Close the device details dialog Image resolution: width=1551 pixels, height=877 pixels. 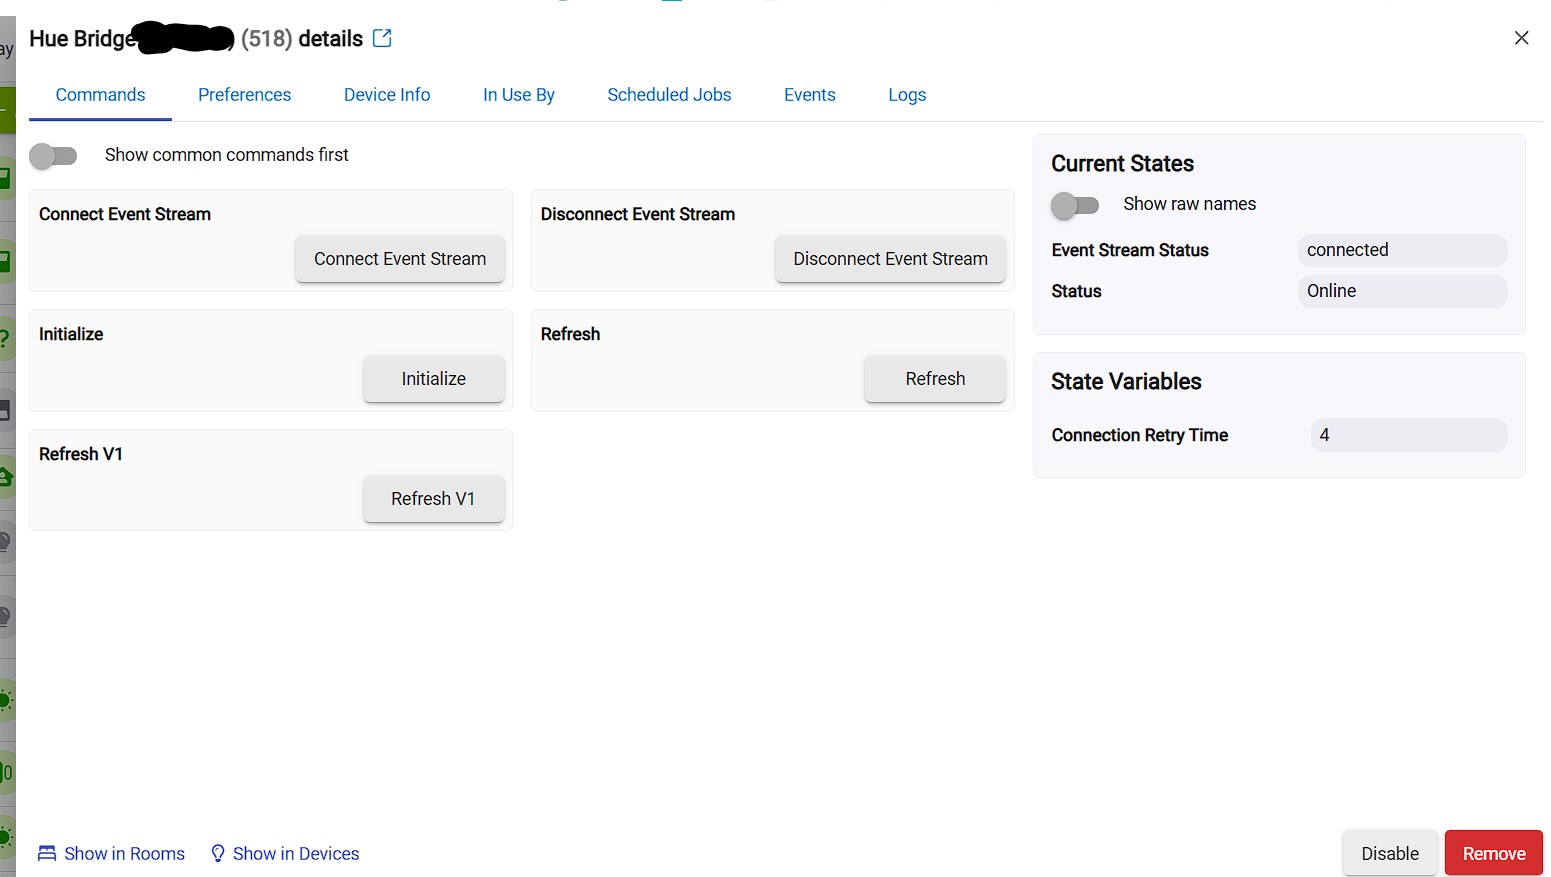(x=1521, y=38)
